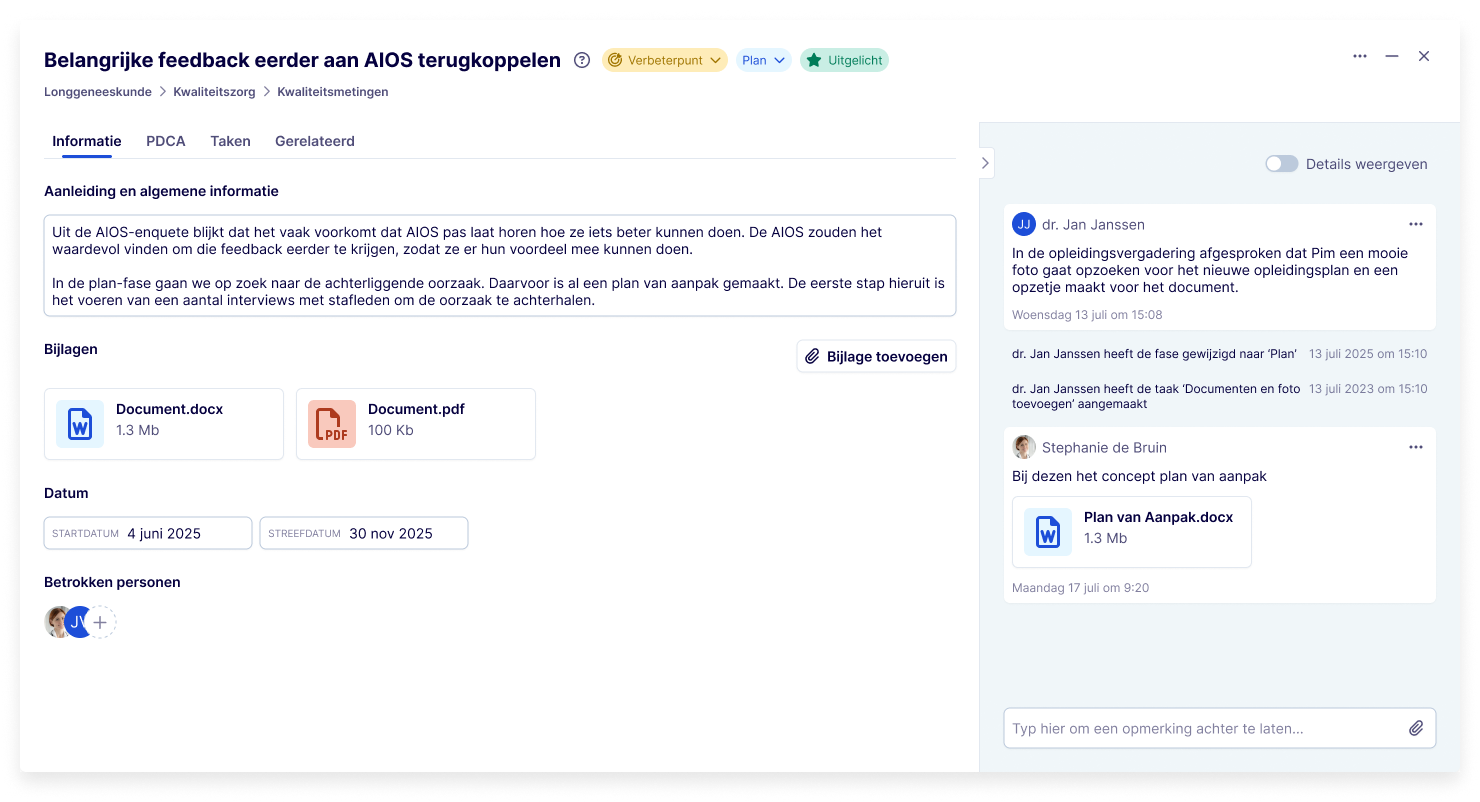Viewport: 1480px width, 802px height.
Task: Add a person with the plus icon
Action: (x=100, y=622)
